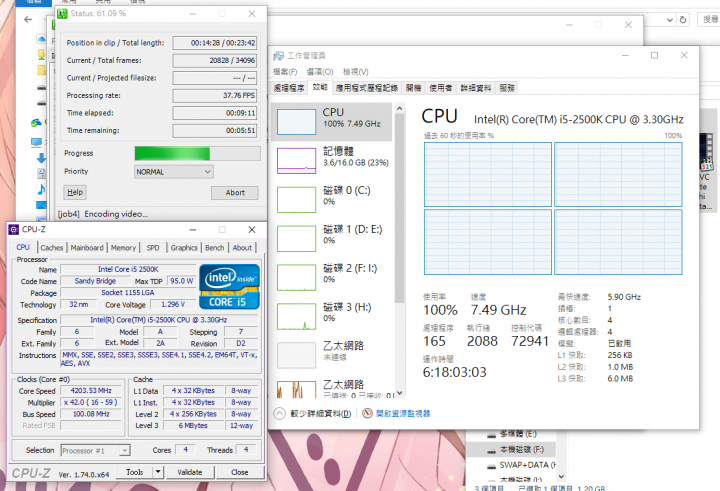Click down arrow of performance list scrollbar
Screen dimensions: 720x491
[399, 393]
